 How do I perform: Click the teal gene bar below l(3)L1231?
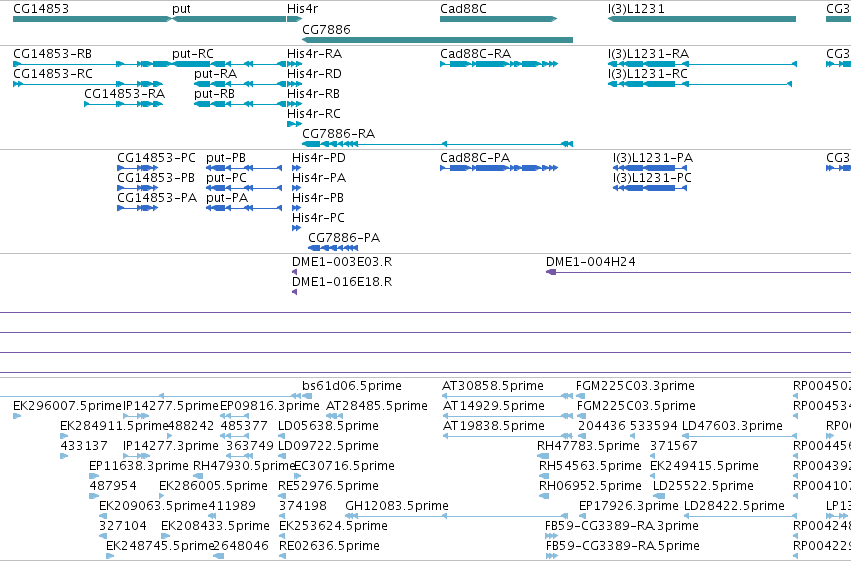(702, 19)
